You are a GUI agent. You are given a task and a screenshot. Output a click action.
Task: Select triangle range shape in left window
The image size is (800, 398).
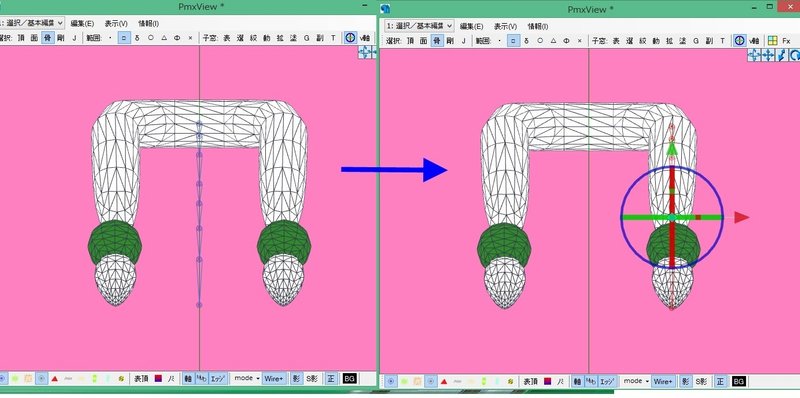[x=164, y=38]
